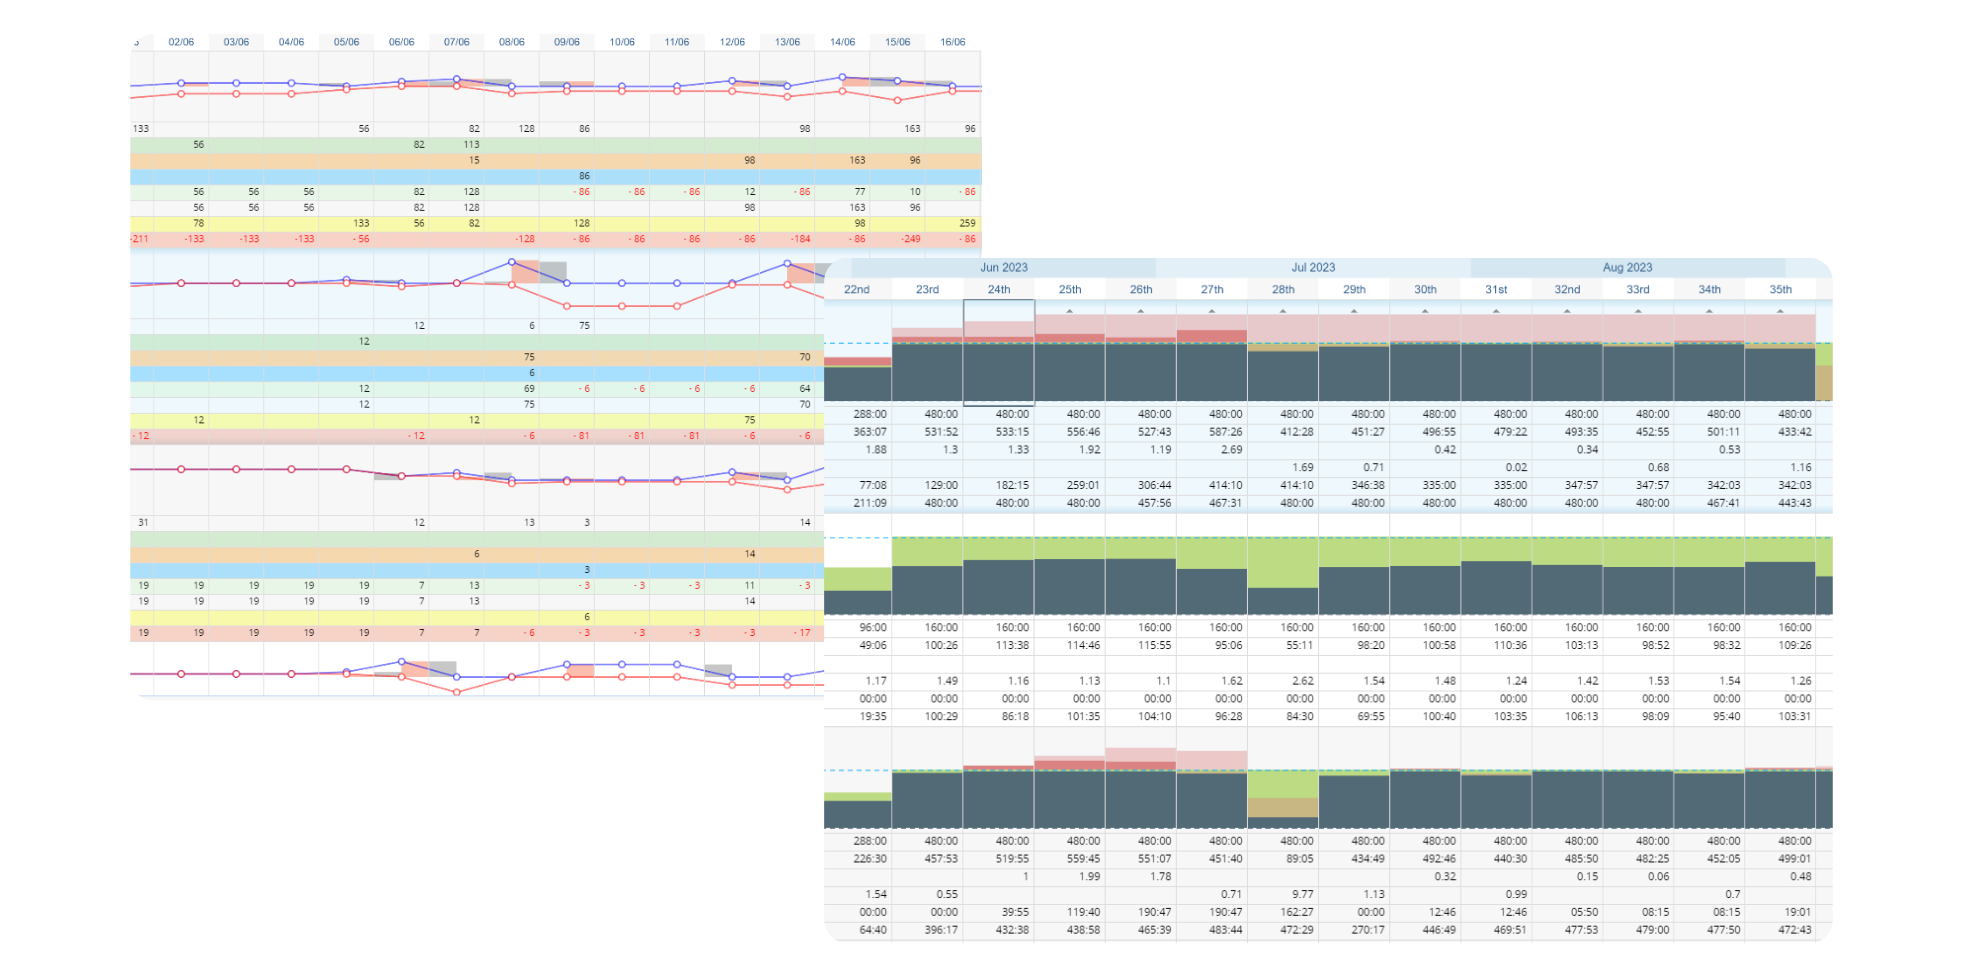Click the up arrow in the 28th week column

pyautogui.click(x=1283, y=311)
